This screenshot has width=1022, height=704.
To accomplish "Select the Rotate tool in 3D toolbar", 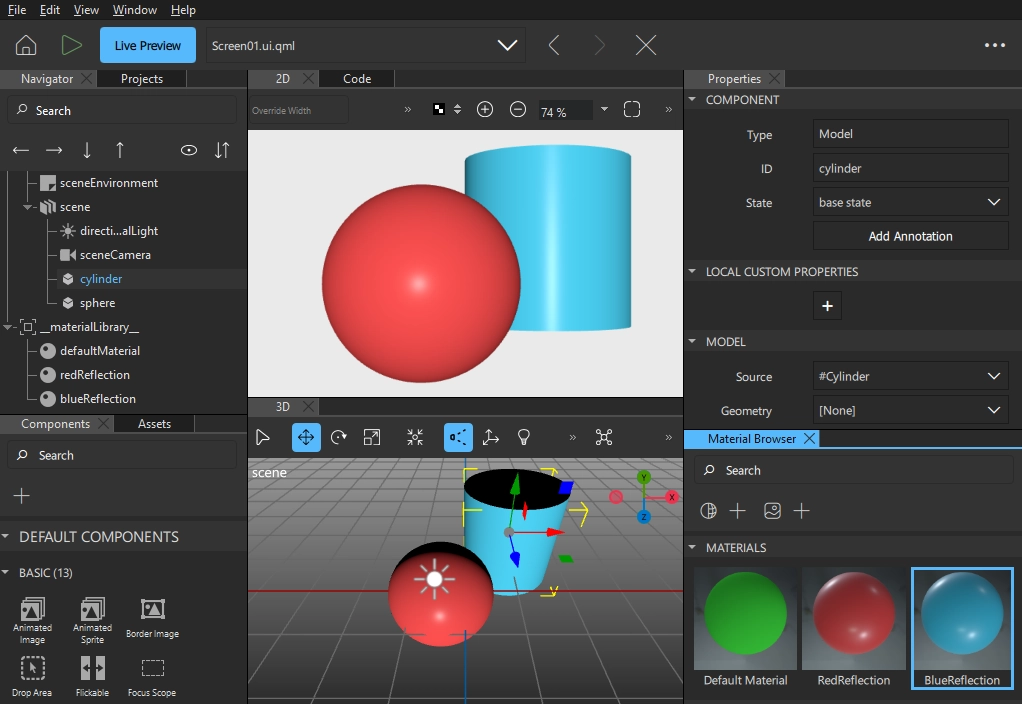I will pyautogui.click(x=339, y=437).
